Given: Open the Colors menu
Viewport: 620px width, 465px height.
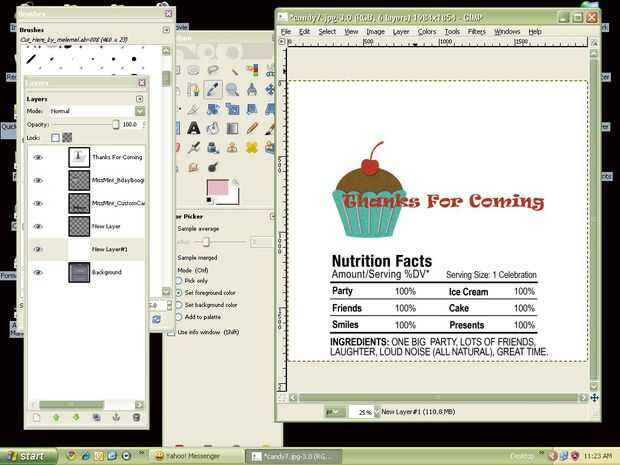Looking at the screenshot, I should pos(427,32).
